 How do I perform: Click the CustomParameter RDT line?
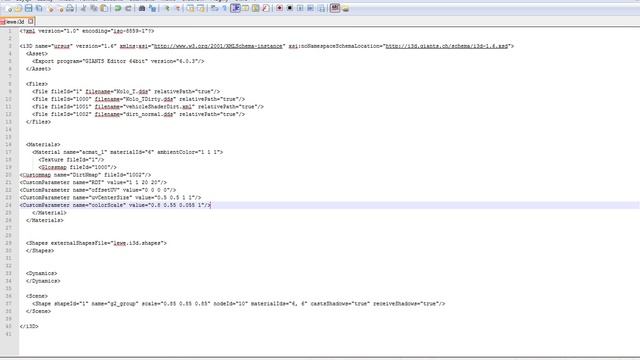(x=93, y=182)
